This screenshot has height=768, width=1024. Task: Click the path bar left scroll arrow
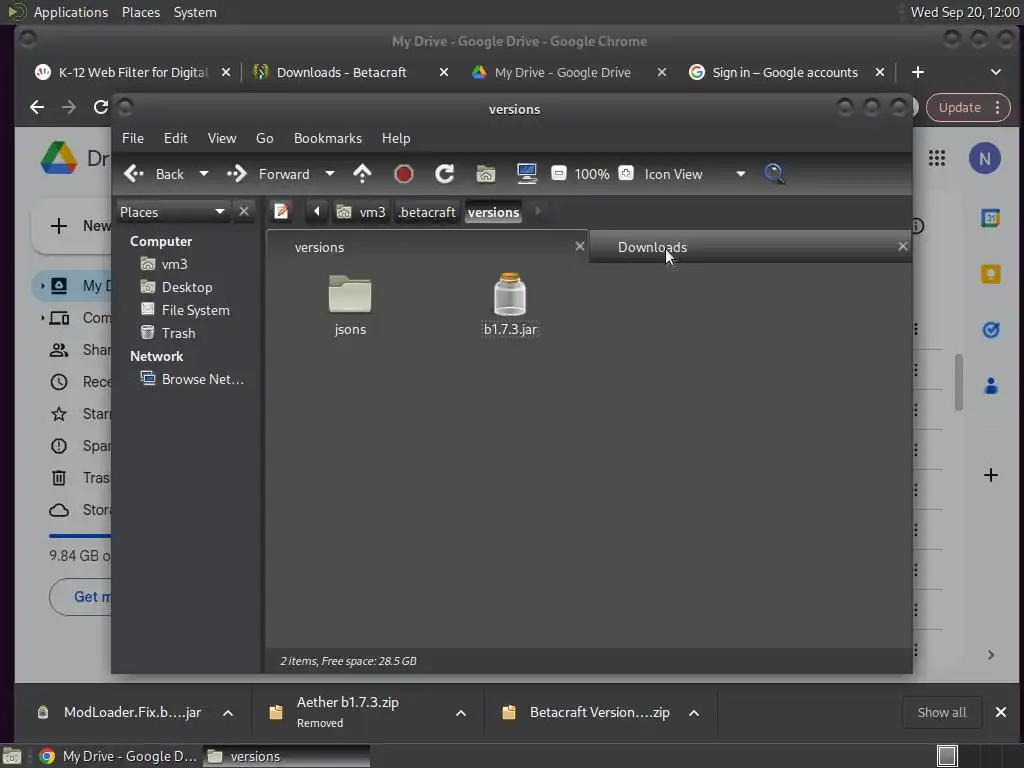pyautogui.click(x=317, y=211)
